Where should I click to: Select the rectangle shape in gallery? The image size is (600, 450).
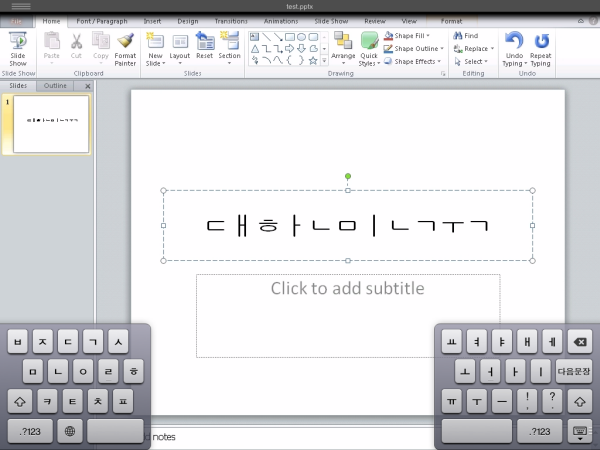290,37
